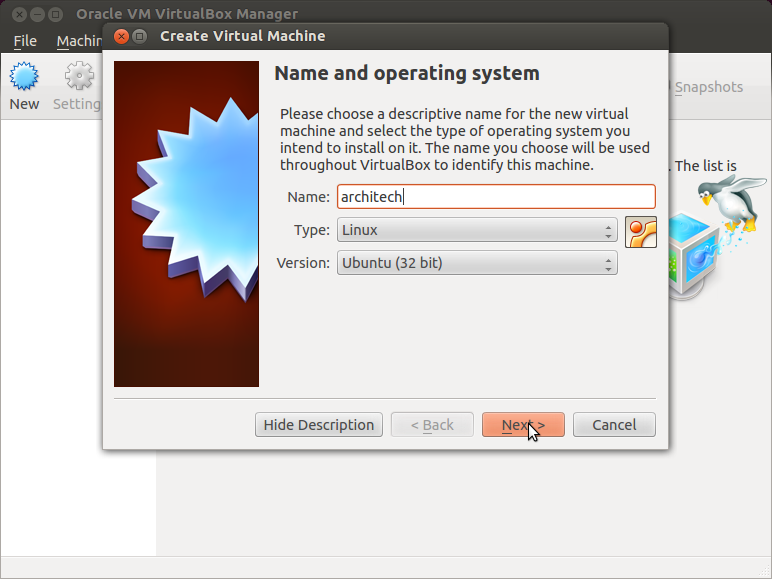Maximize the Create Virtual Machine dialog
Screen dimensions: 772x579
click(140, 36)
